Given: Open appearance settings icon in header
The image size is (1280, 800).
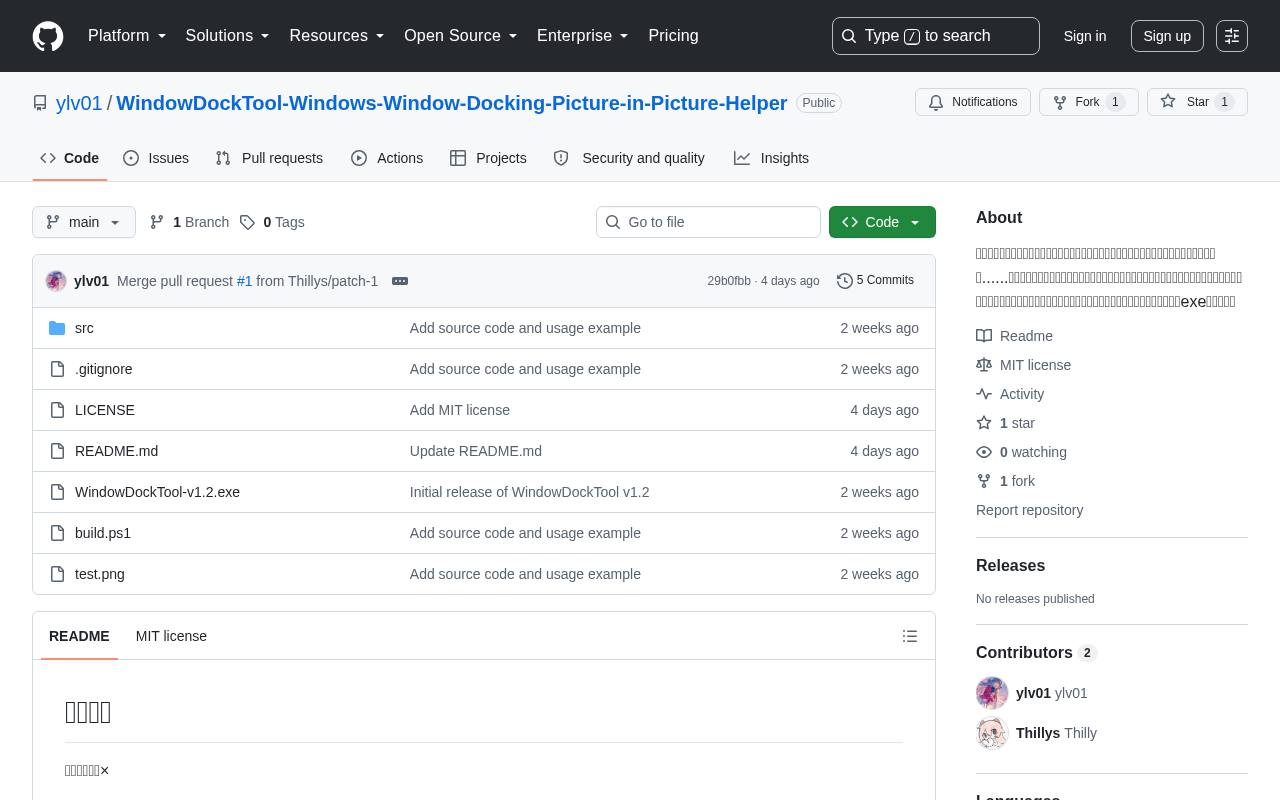Looking at the screenshot, I should click(x=1232, y=36).
